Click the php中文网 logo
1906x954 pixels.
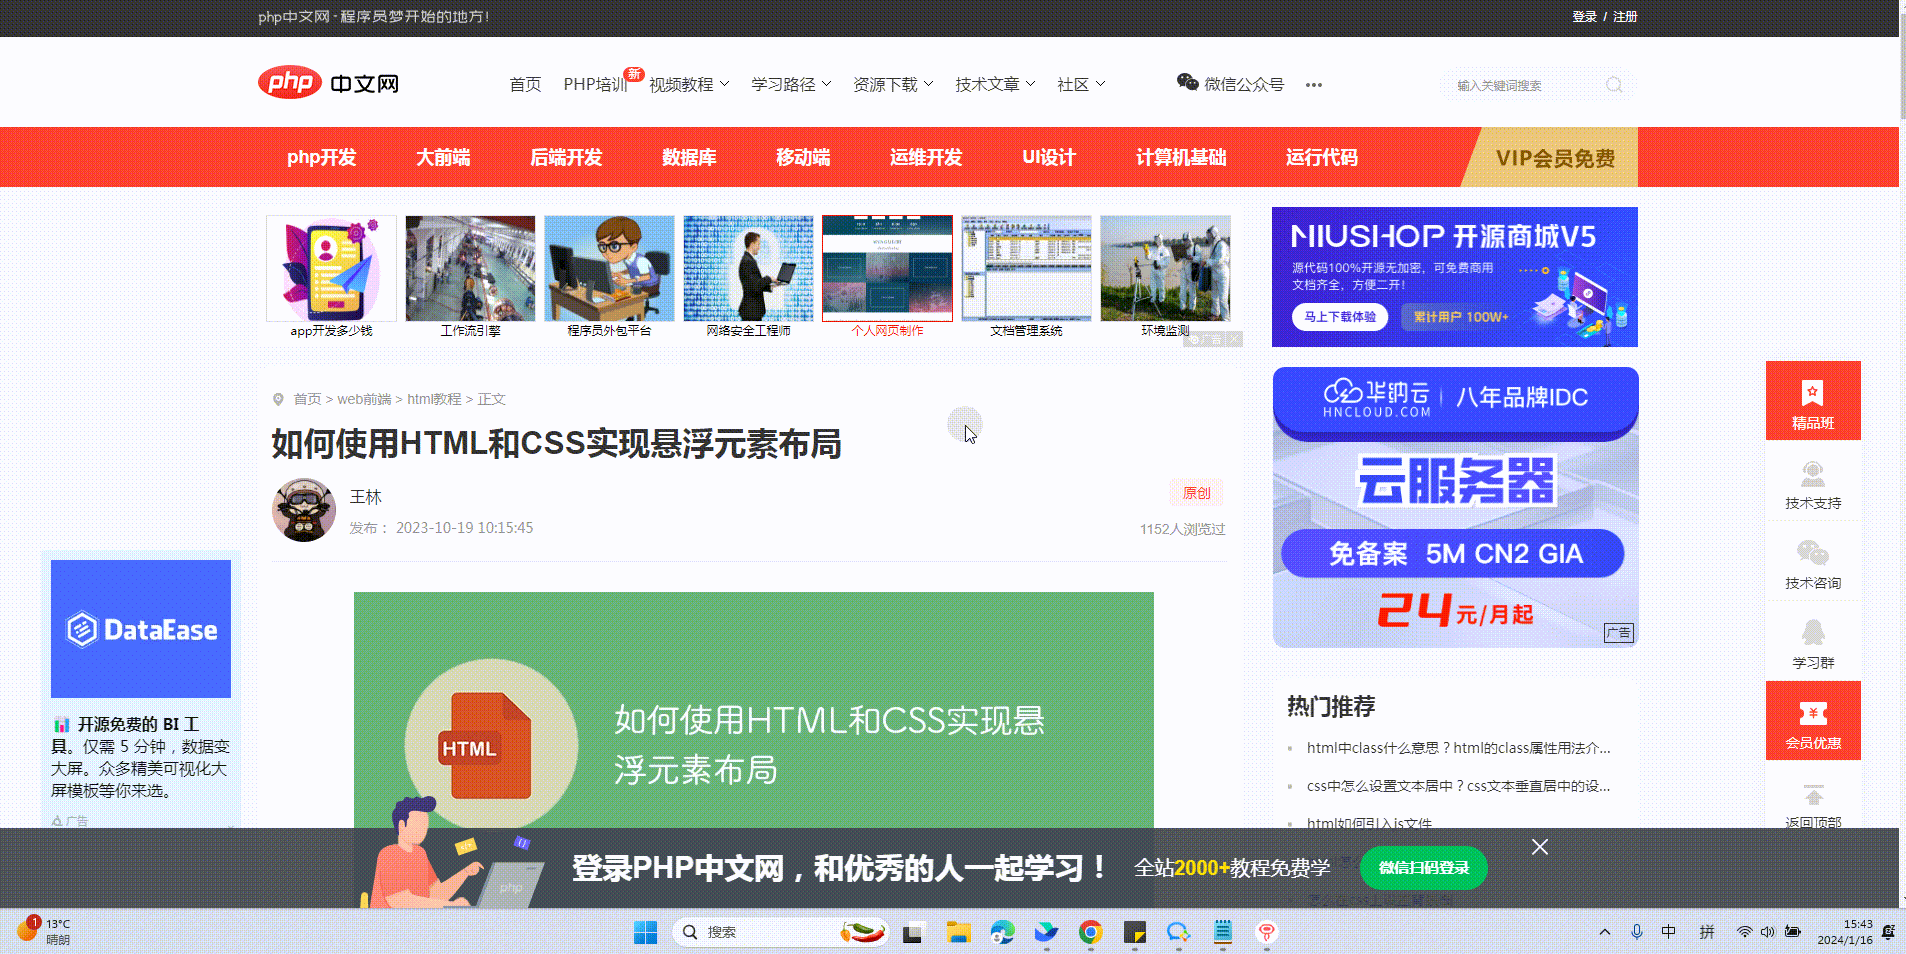pyautogui.click(x=328, y=83)
